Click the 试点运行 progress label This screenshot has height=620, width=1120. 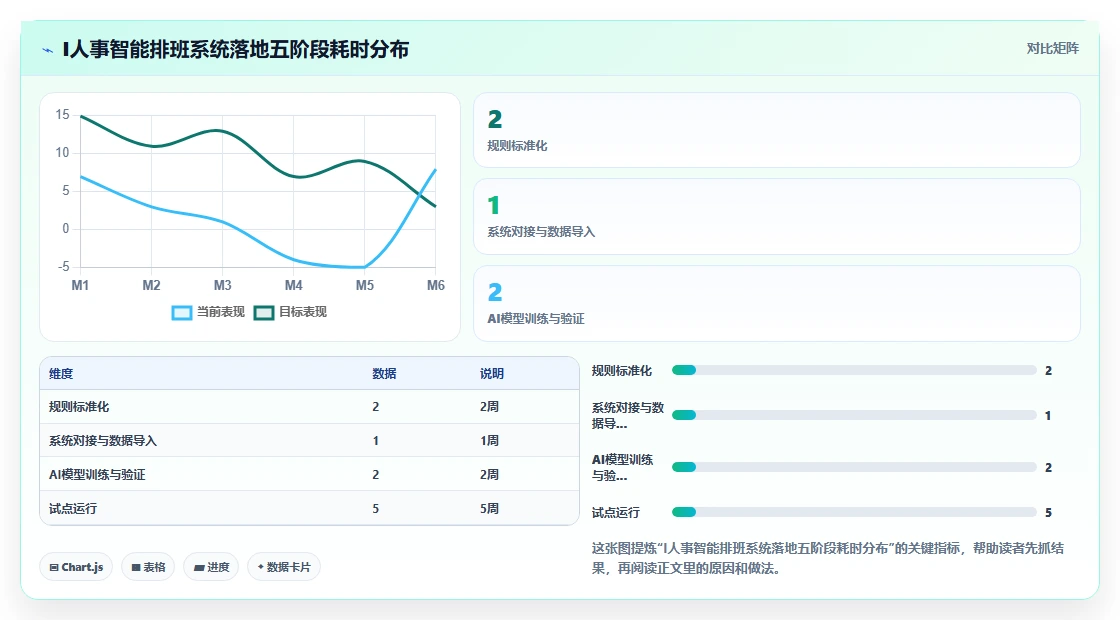[616, 513]
